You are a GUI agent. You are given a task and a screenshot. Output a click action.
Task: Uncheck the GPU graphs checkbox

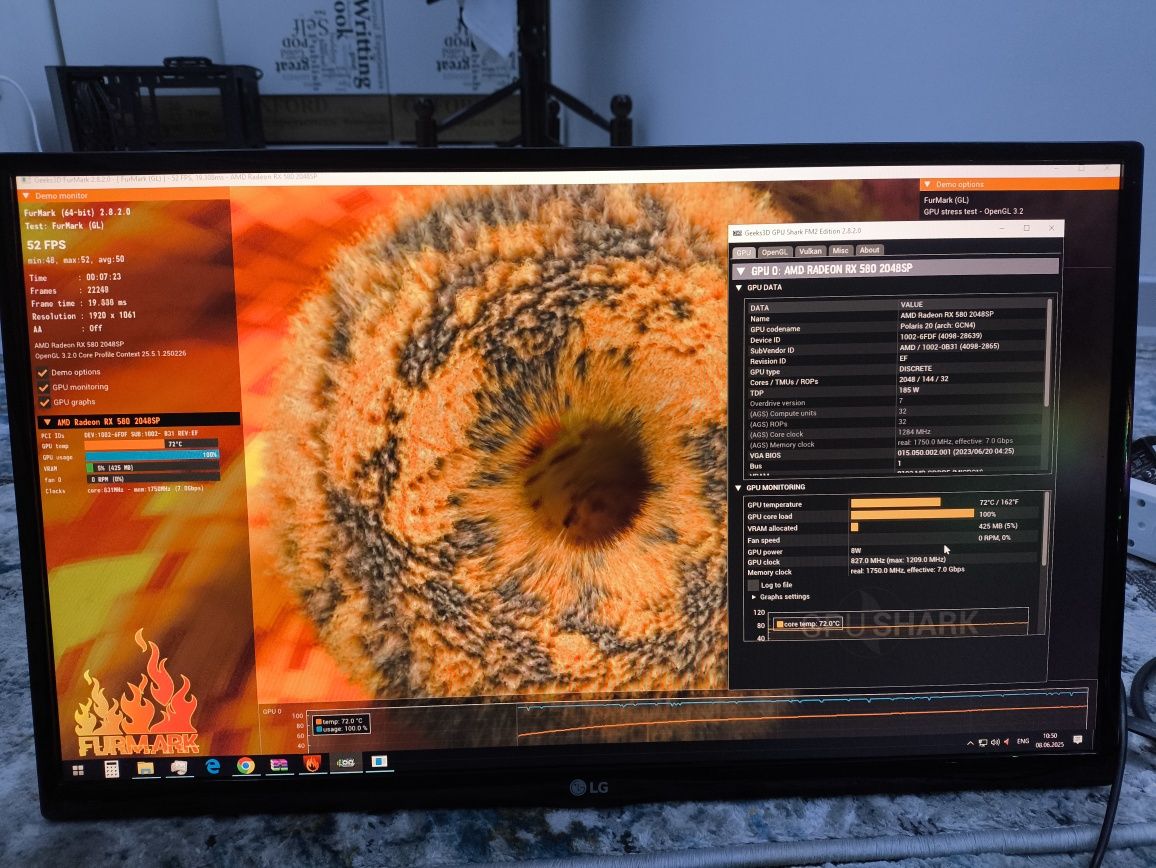44,403
